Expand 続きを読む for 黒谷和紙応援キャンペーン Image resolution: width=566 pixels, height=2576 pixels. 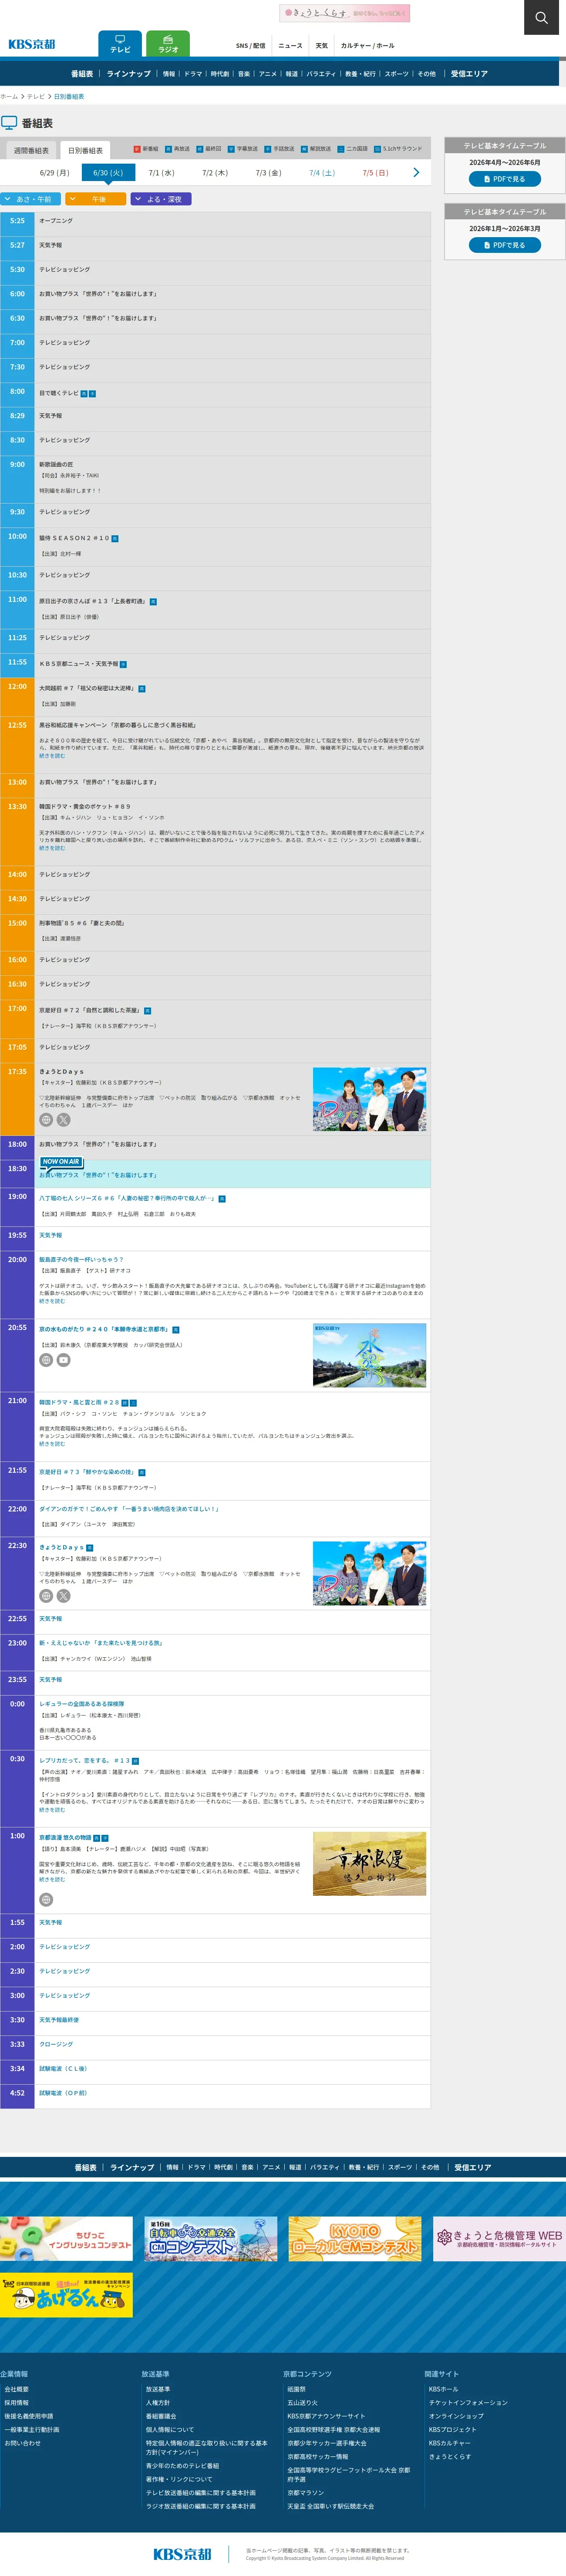(x=52, y=756)
